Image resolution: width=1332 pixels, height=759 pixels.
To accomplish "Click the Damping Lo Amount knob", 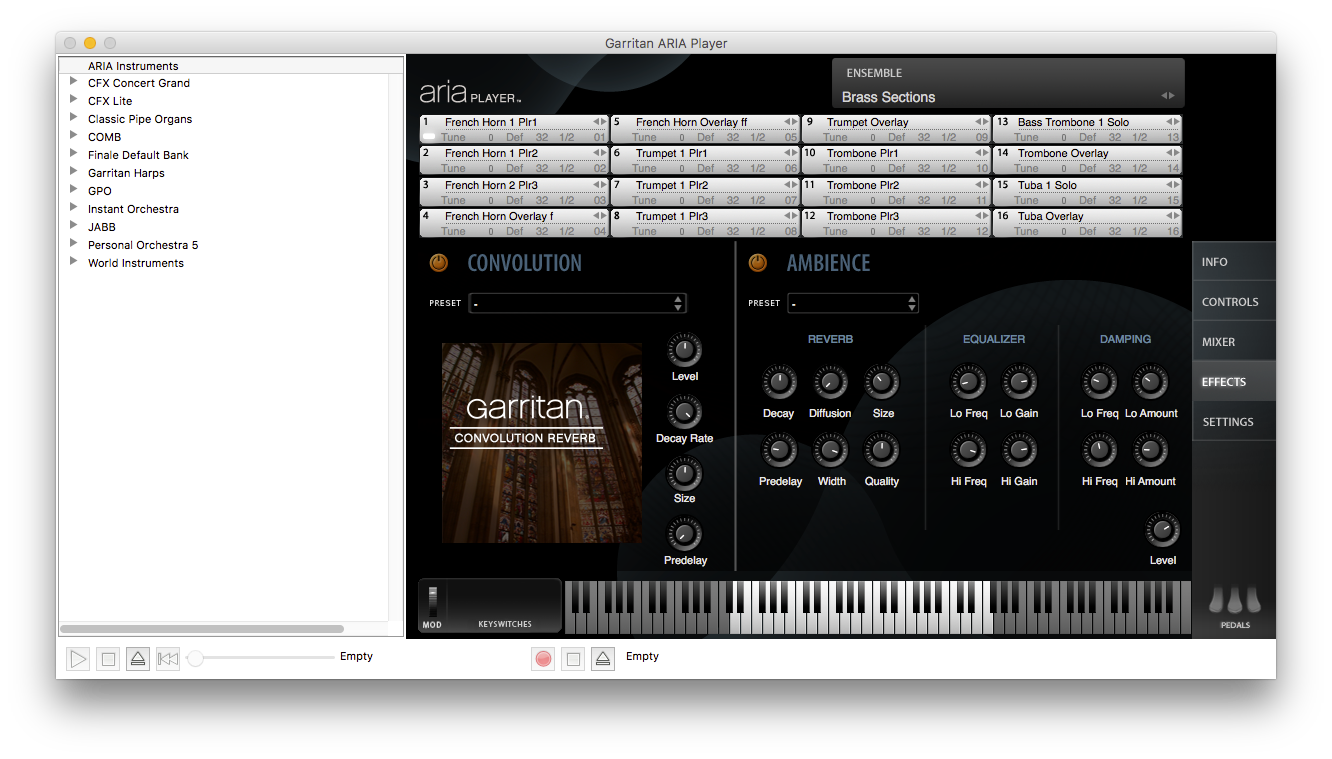I will click(1150, 382).
